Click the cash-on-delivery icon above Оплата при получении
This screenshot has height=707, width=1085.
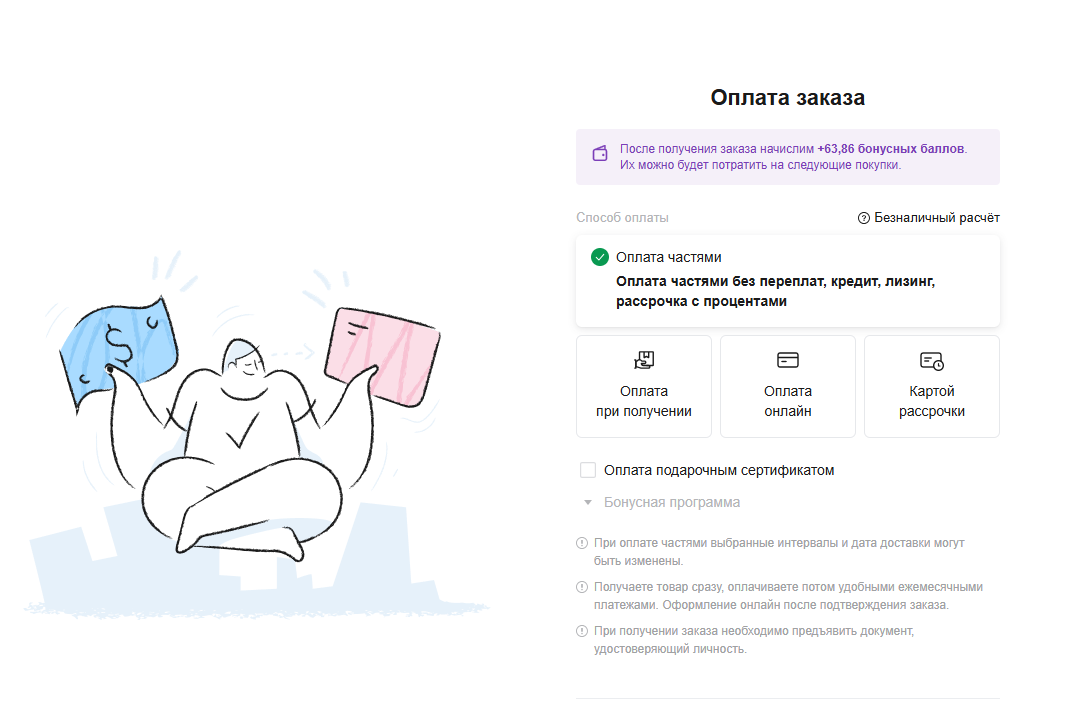(644, 360)
